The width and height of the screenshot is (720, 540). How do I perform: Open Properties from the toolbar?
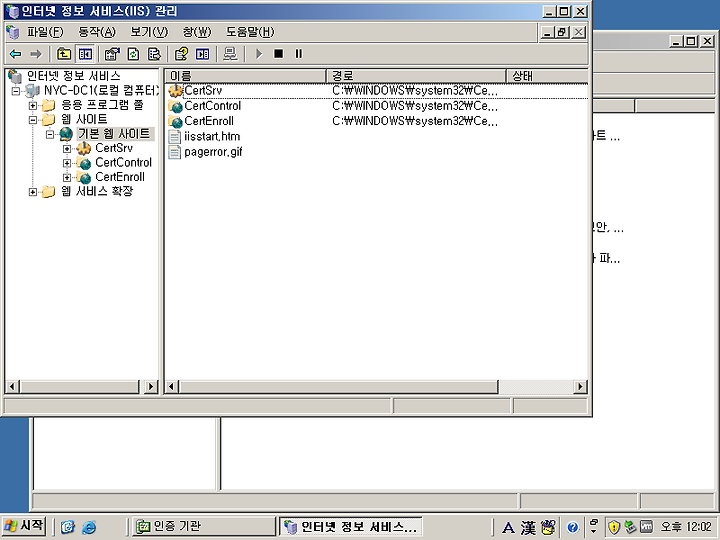tap(112, 54)
